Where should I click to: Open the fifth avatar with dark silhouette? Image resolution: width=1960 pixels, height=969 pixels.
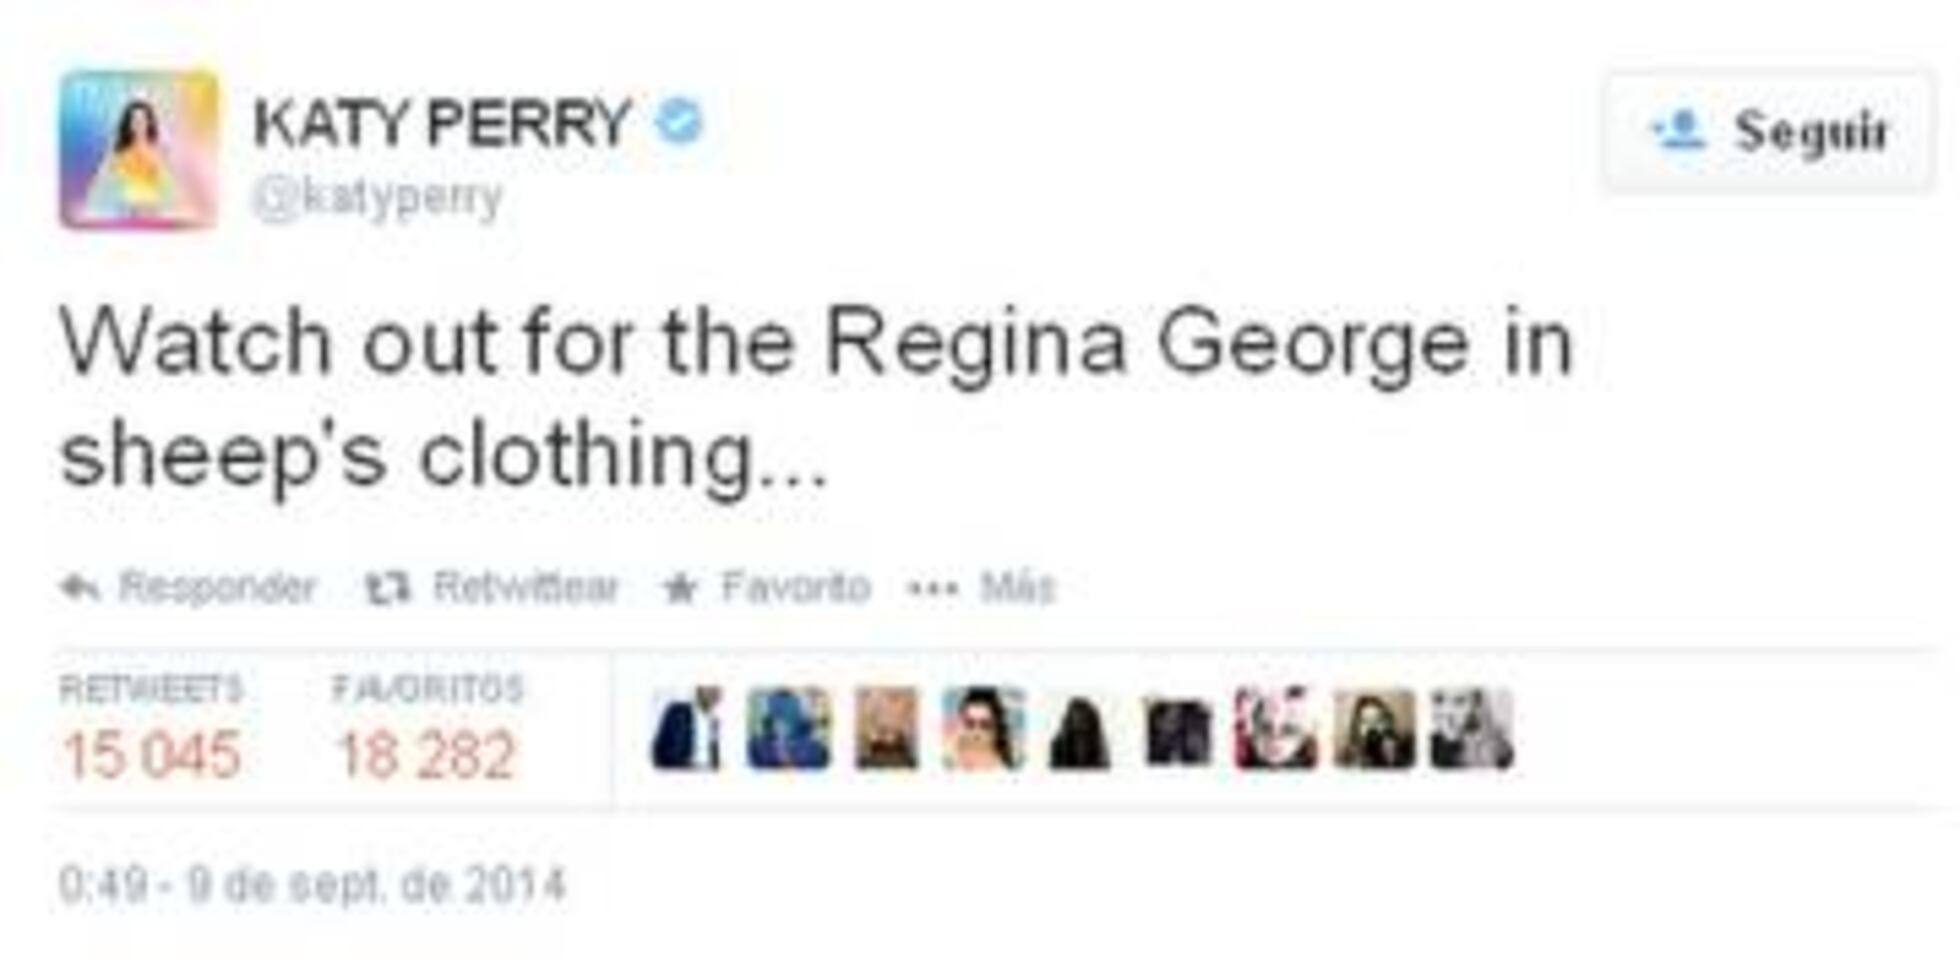point(1079,731)
